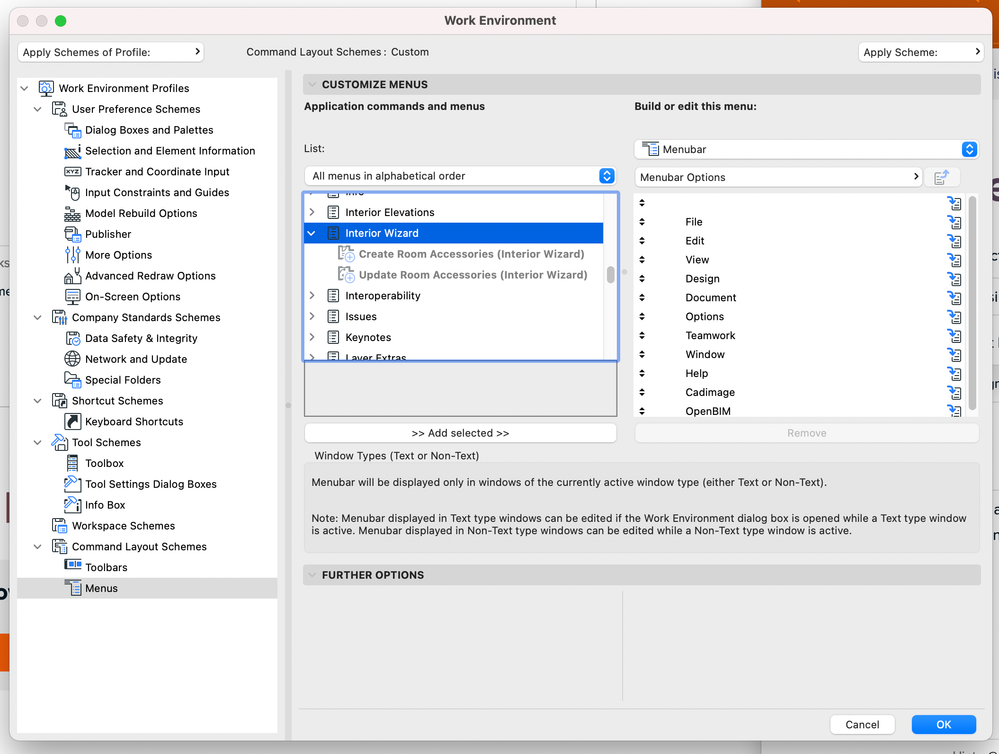
Task: Collapse the CUSTOMIZE MENUS section
Action: (x=312, y=84)
